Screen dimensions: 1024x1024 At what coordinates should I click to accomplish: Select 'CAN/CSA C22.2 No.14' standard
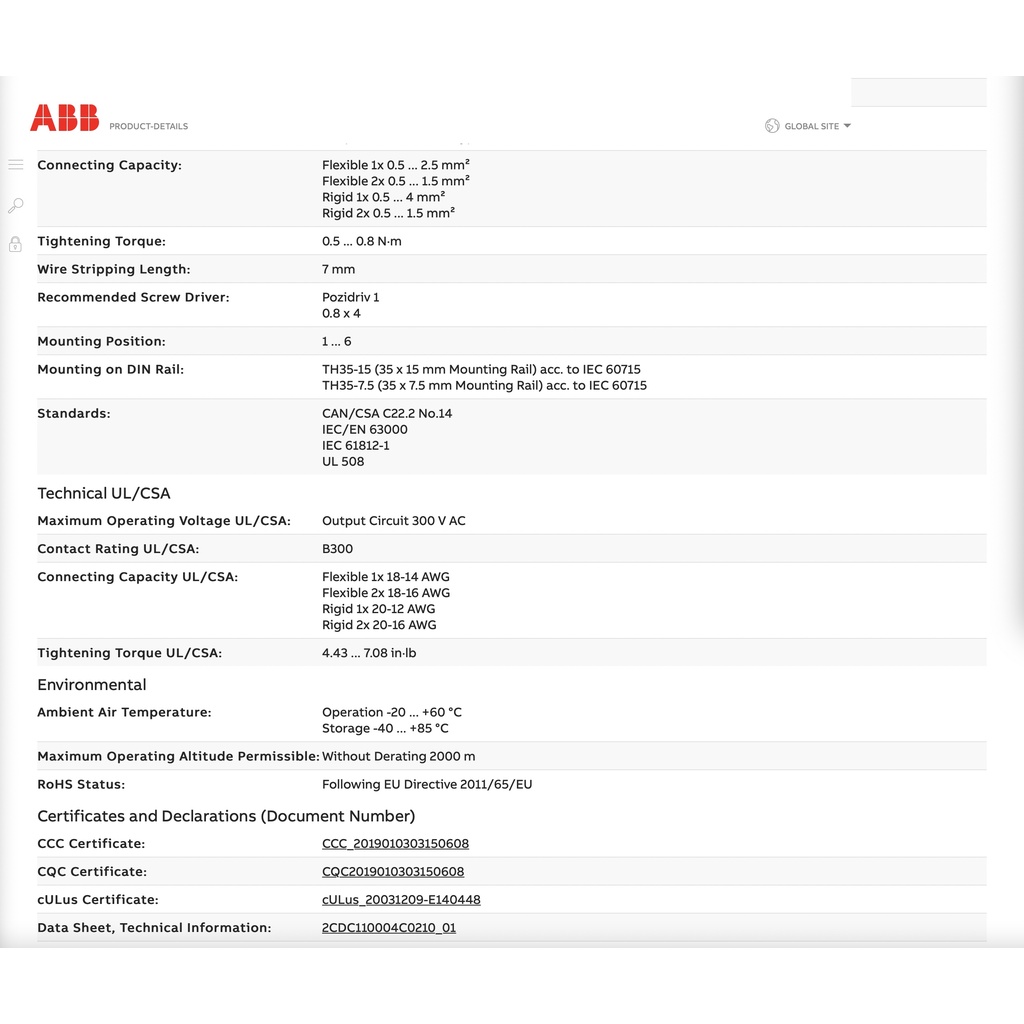pos(387,413)
